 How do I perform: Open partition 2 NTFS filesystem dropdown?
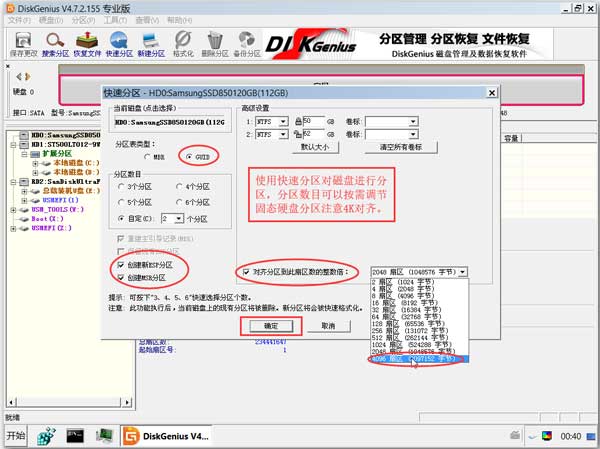point(283,134)
